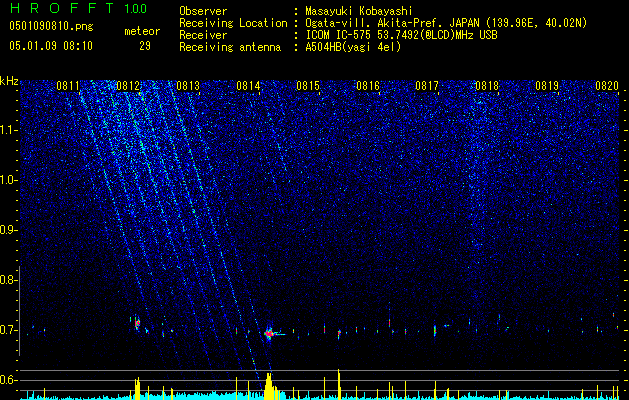Click the 0814 time marker
Screen dimensions: 629x400
click(x=248, y=85)
